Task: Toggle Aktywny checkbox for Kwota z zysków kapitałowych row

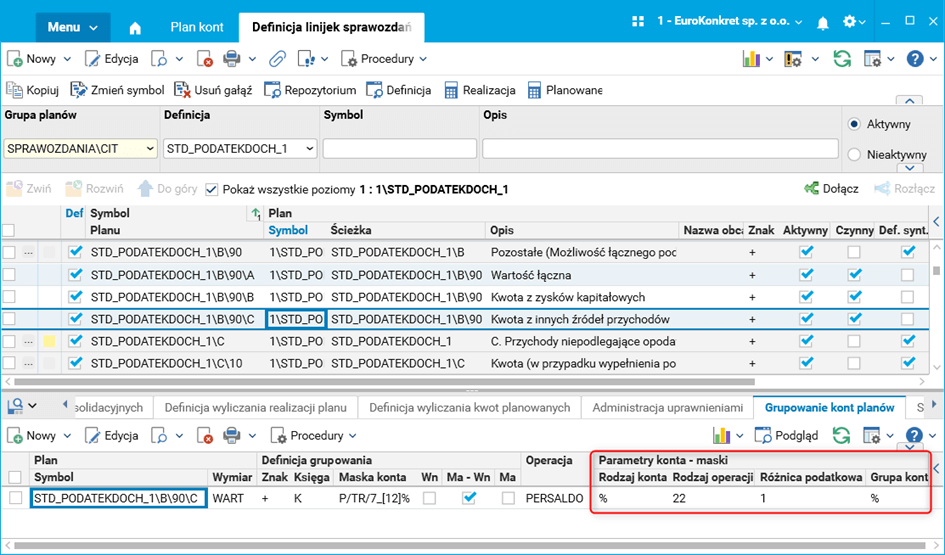Action: pos(806,296)
